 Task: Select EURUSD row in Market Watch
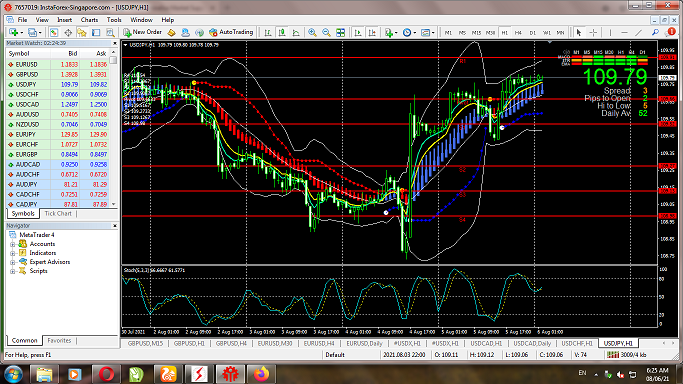click(x=57, y=64)
